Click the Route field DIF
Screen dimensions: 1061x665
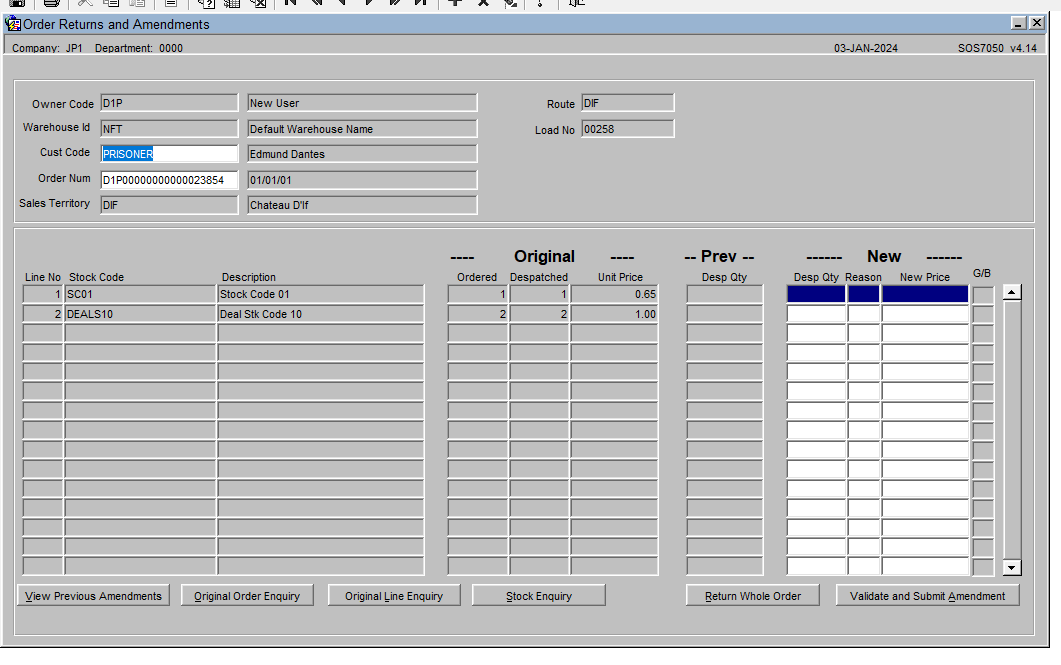coord(627,103)
